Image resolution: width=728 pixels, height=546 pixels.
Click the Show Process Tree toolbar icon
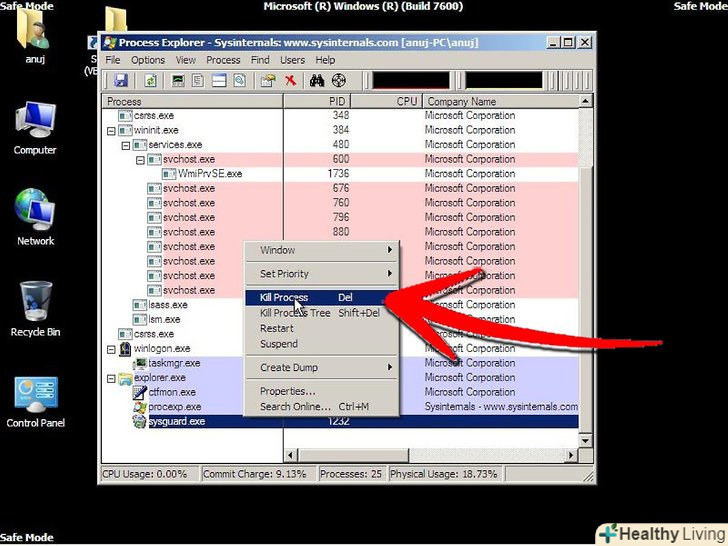(x=198, y=81)
